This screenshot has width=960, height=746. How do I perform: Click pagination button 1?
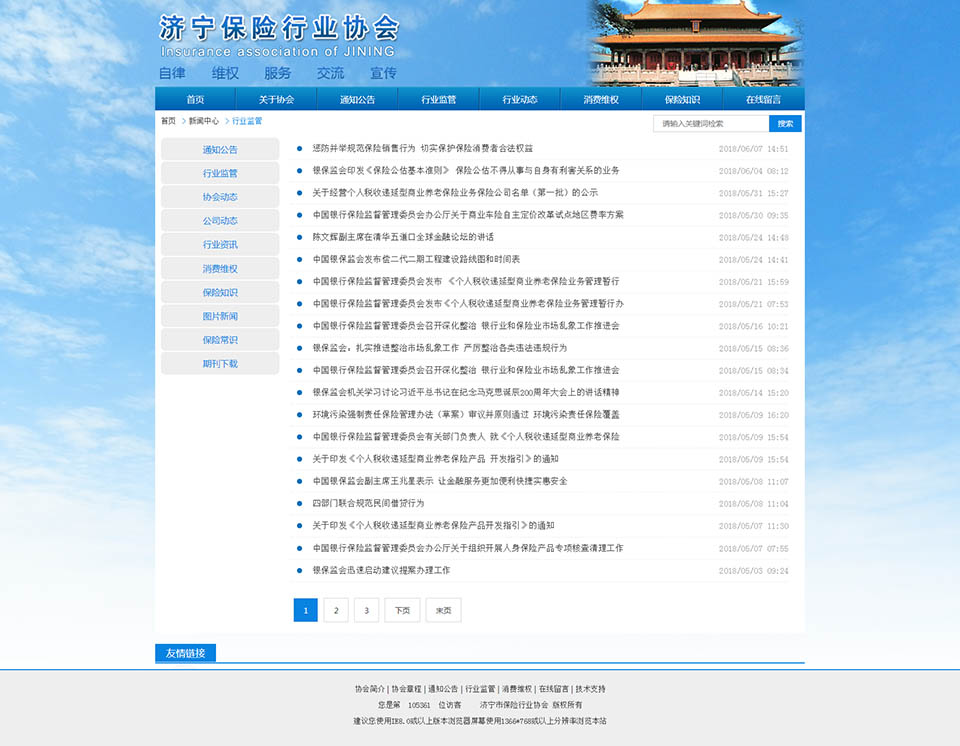pos(306,610)
